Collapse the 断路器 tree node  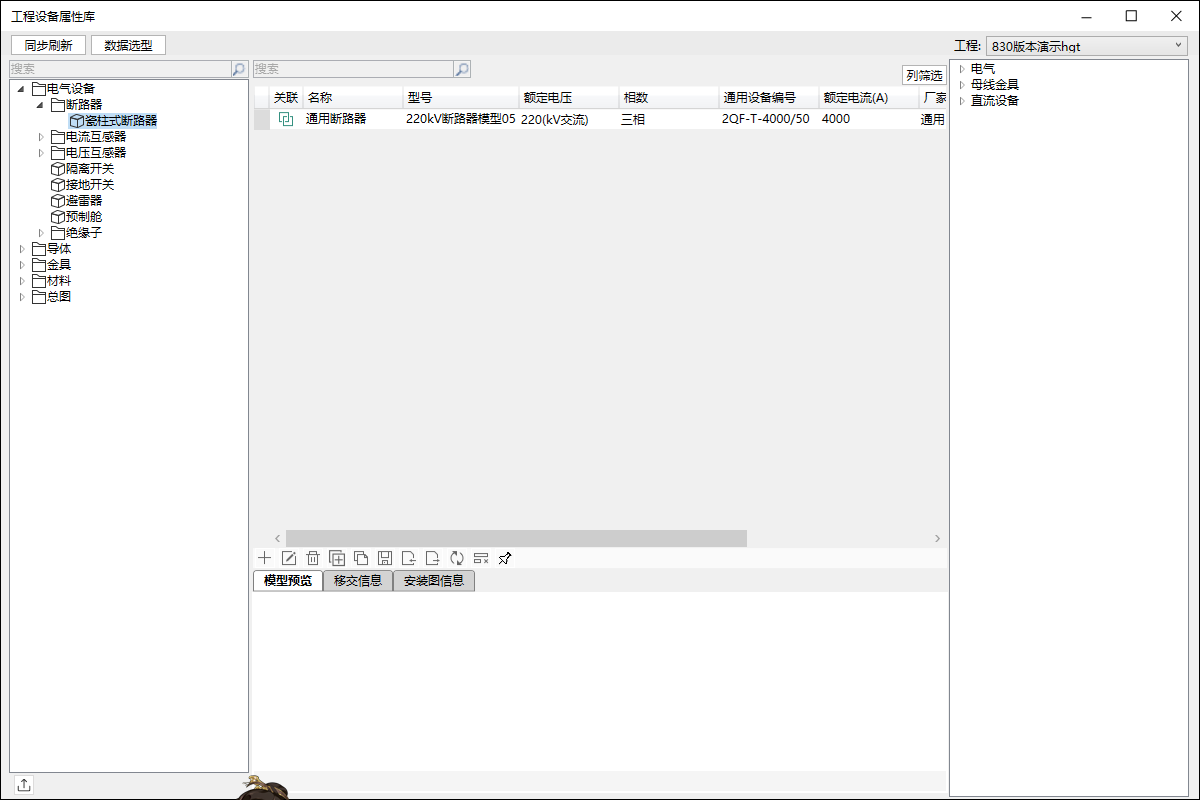(x=40, y=105)
